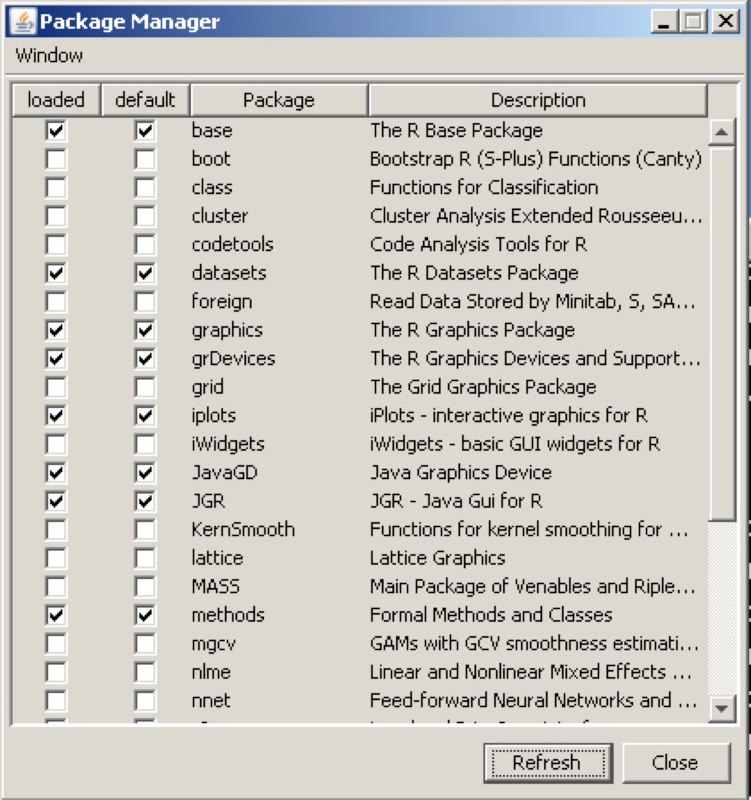Minimize the Package Manager window
This screenshot has height=800, width=751.
664,21
